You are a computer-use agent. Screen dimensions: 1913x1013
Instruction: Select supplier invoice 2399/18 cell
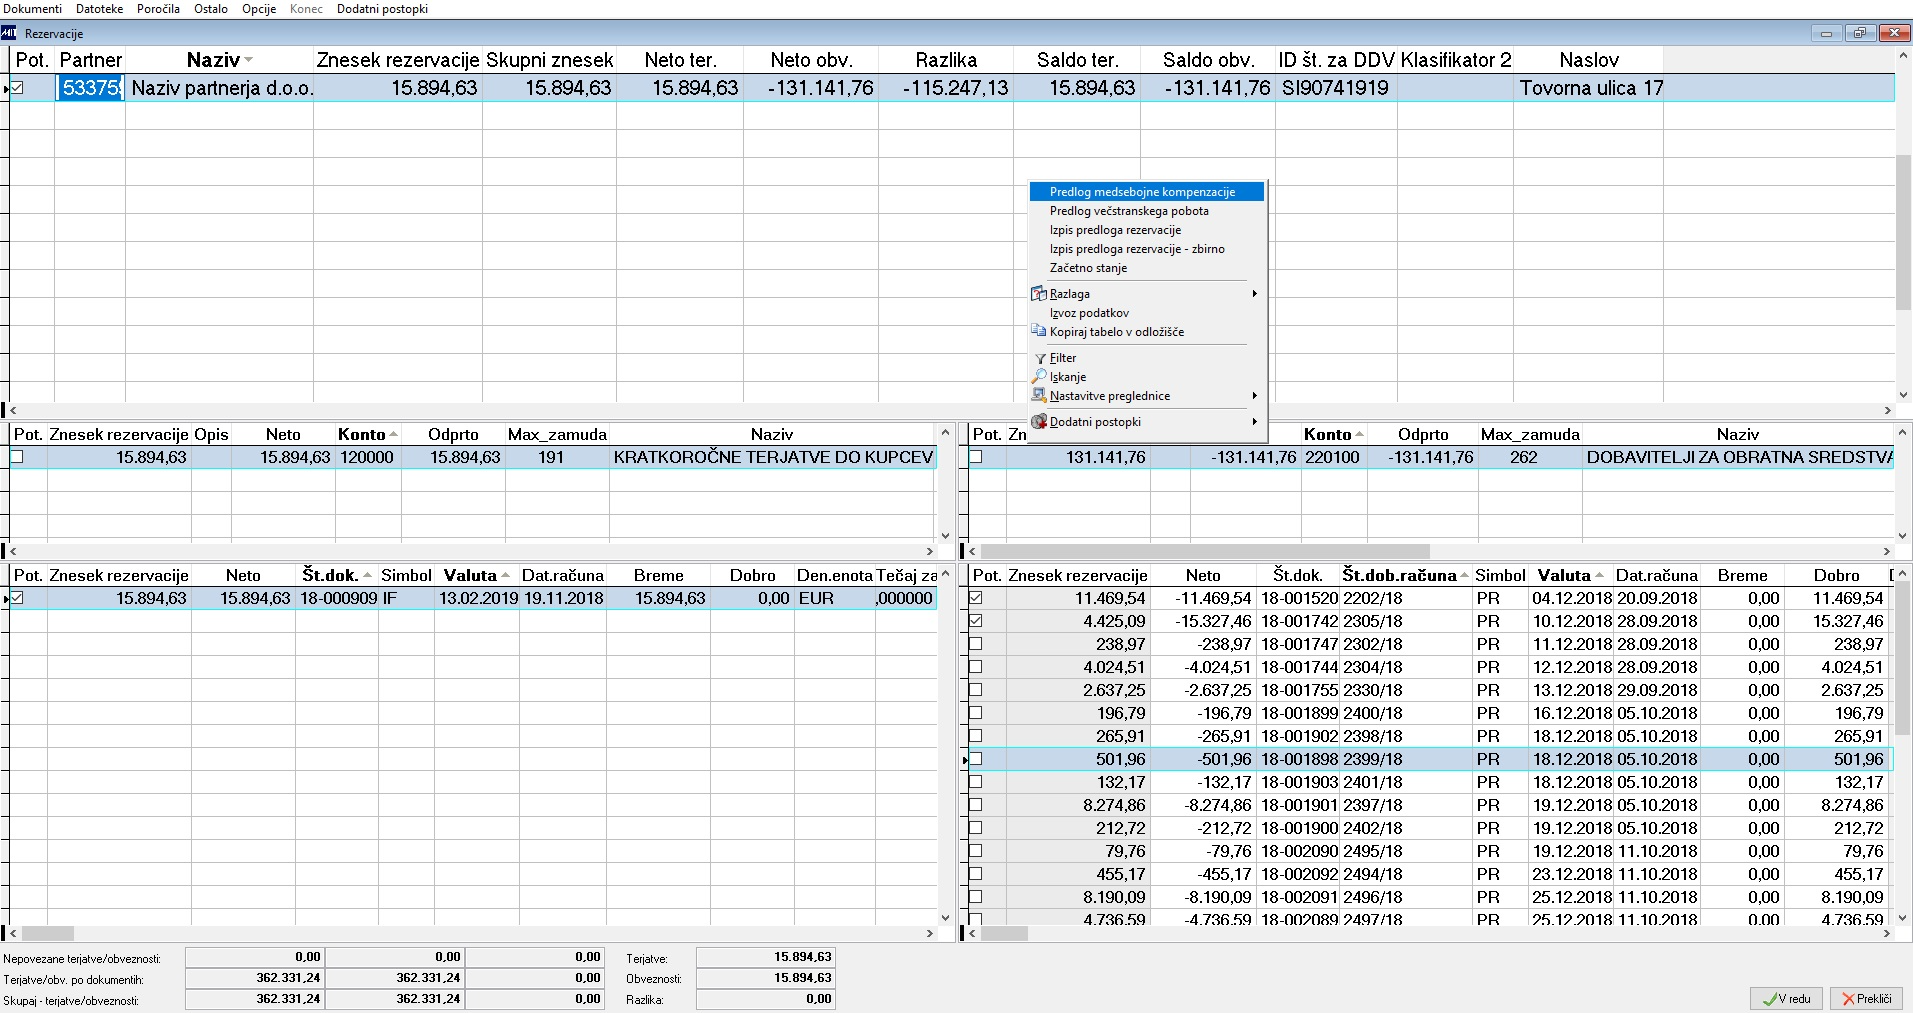tap(1406, 759)
